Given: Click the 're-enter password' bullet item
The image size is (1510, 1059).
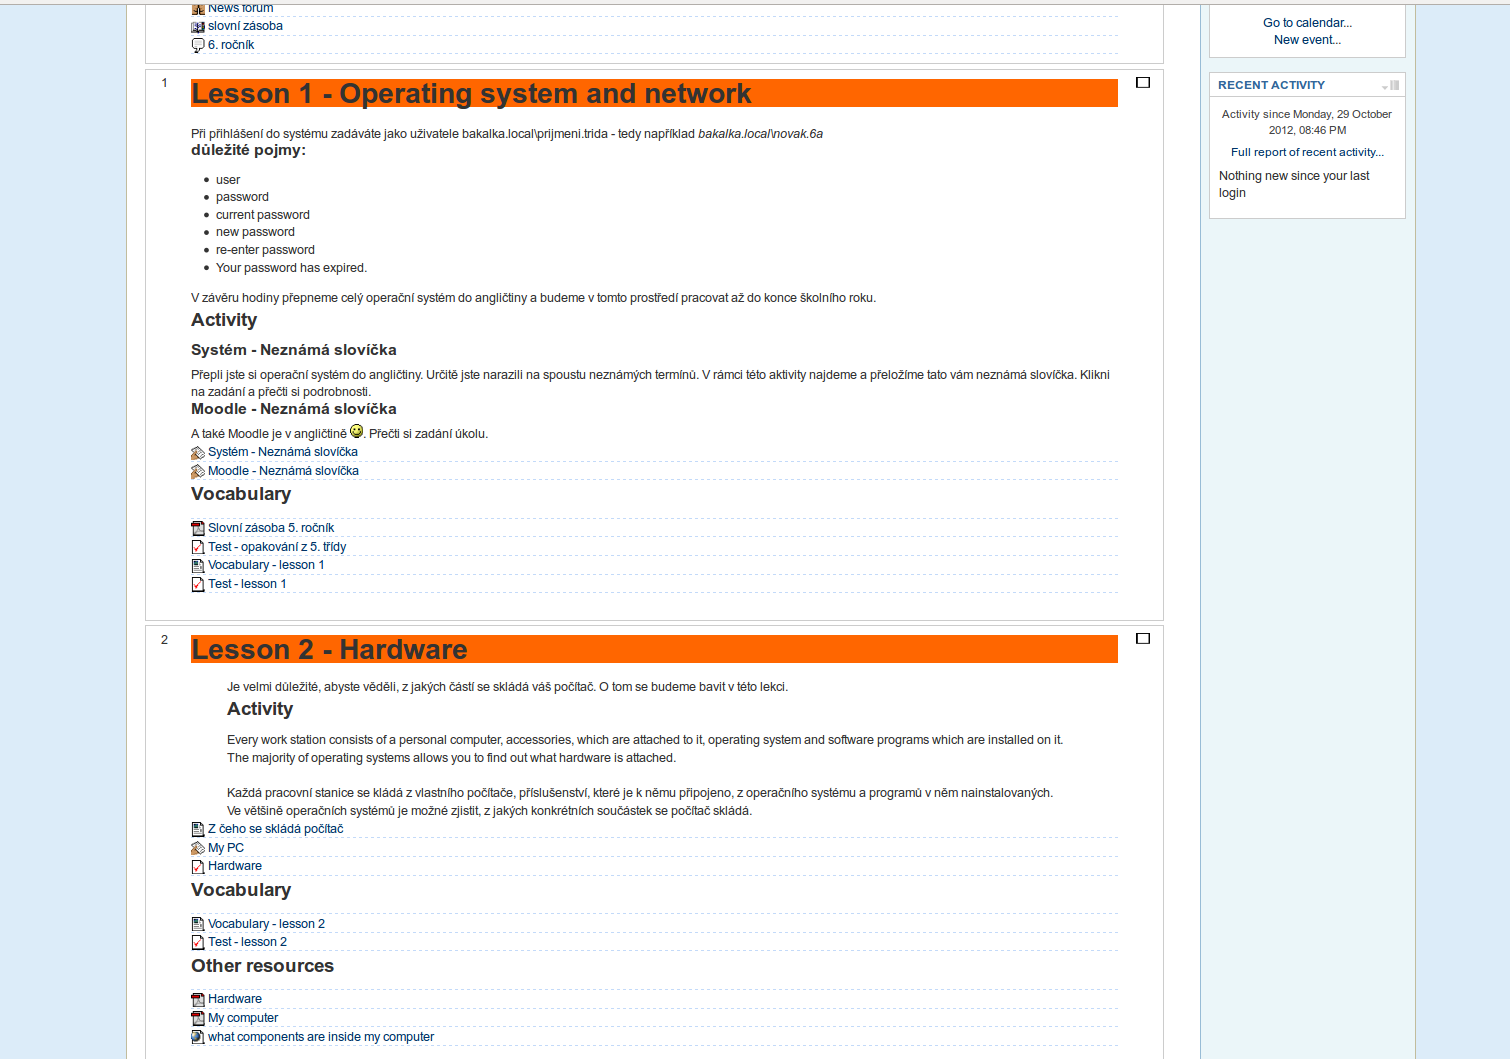Looking at the screenshot, I should (265, 251).
